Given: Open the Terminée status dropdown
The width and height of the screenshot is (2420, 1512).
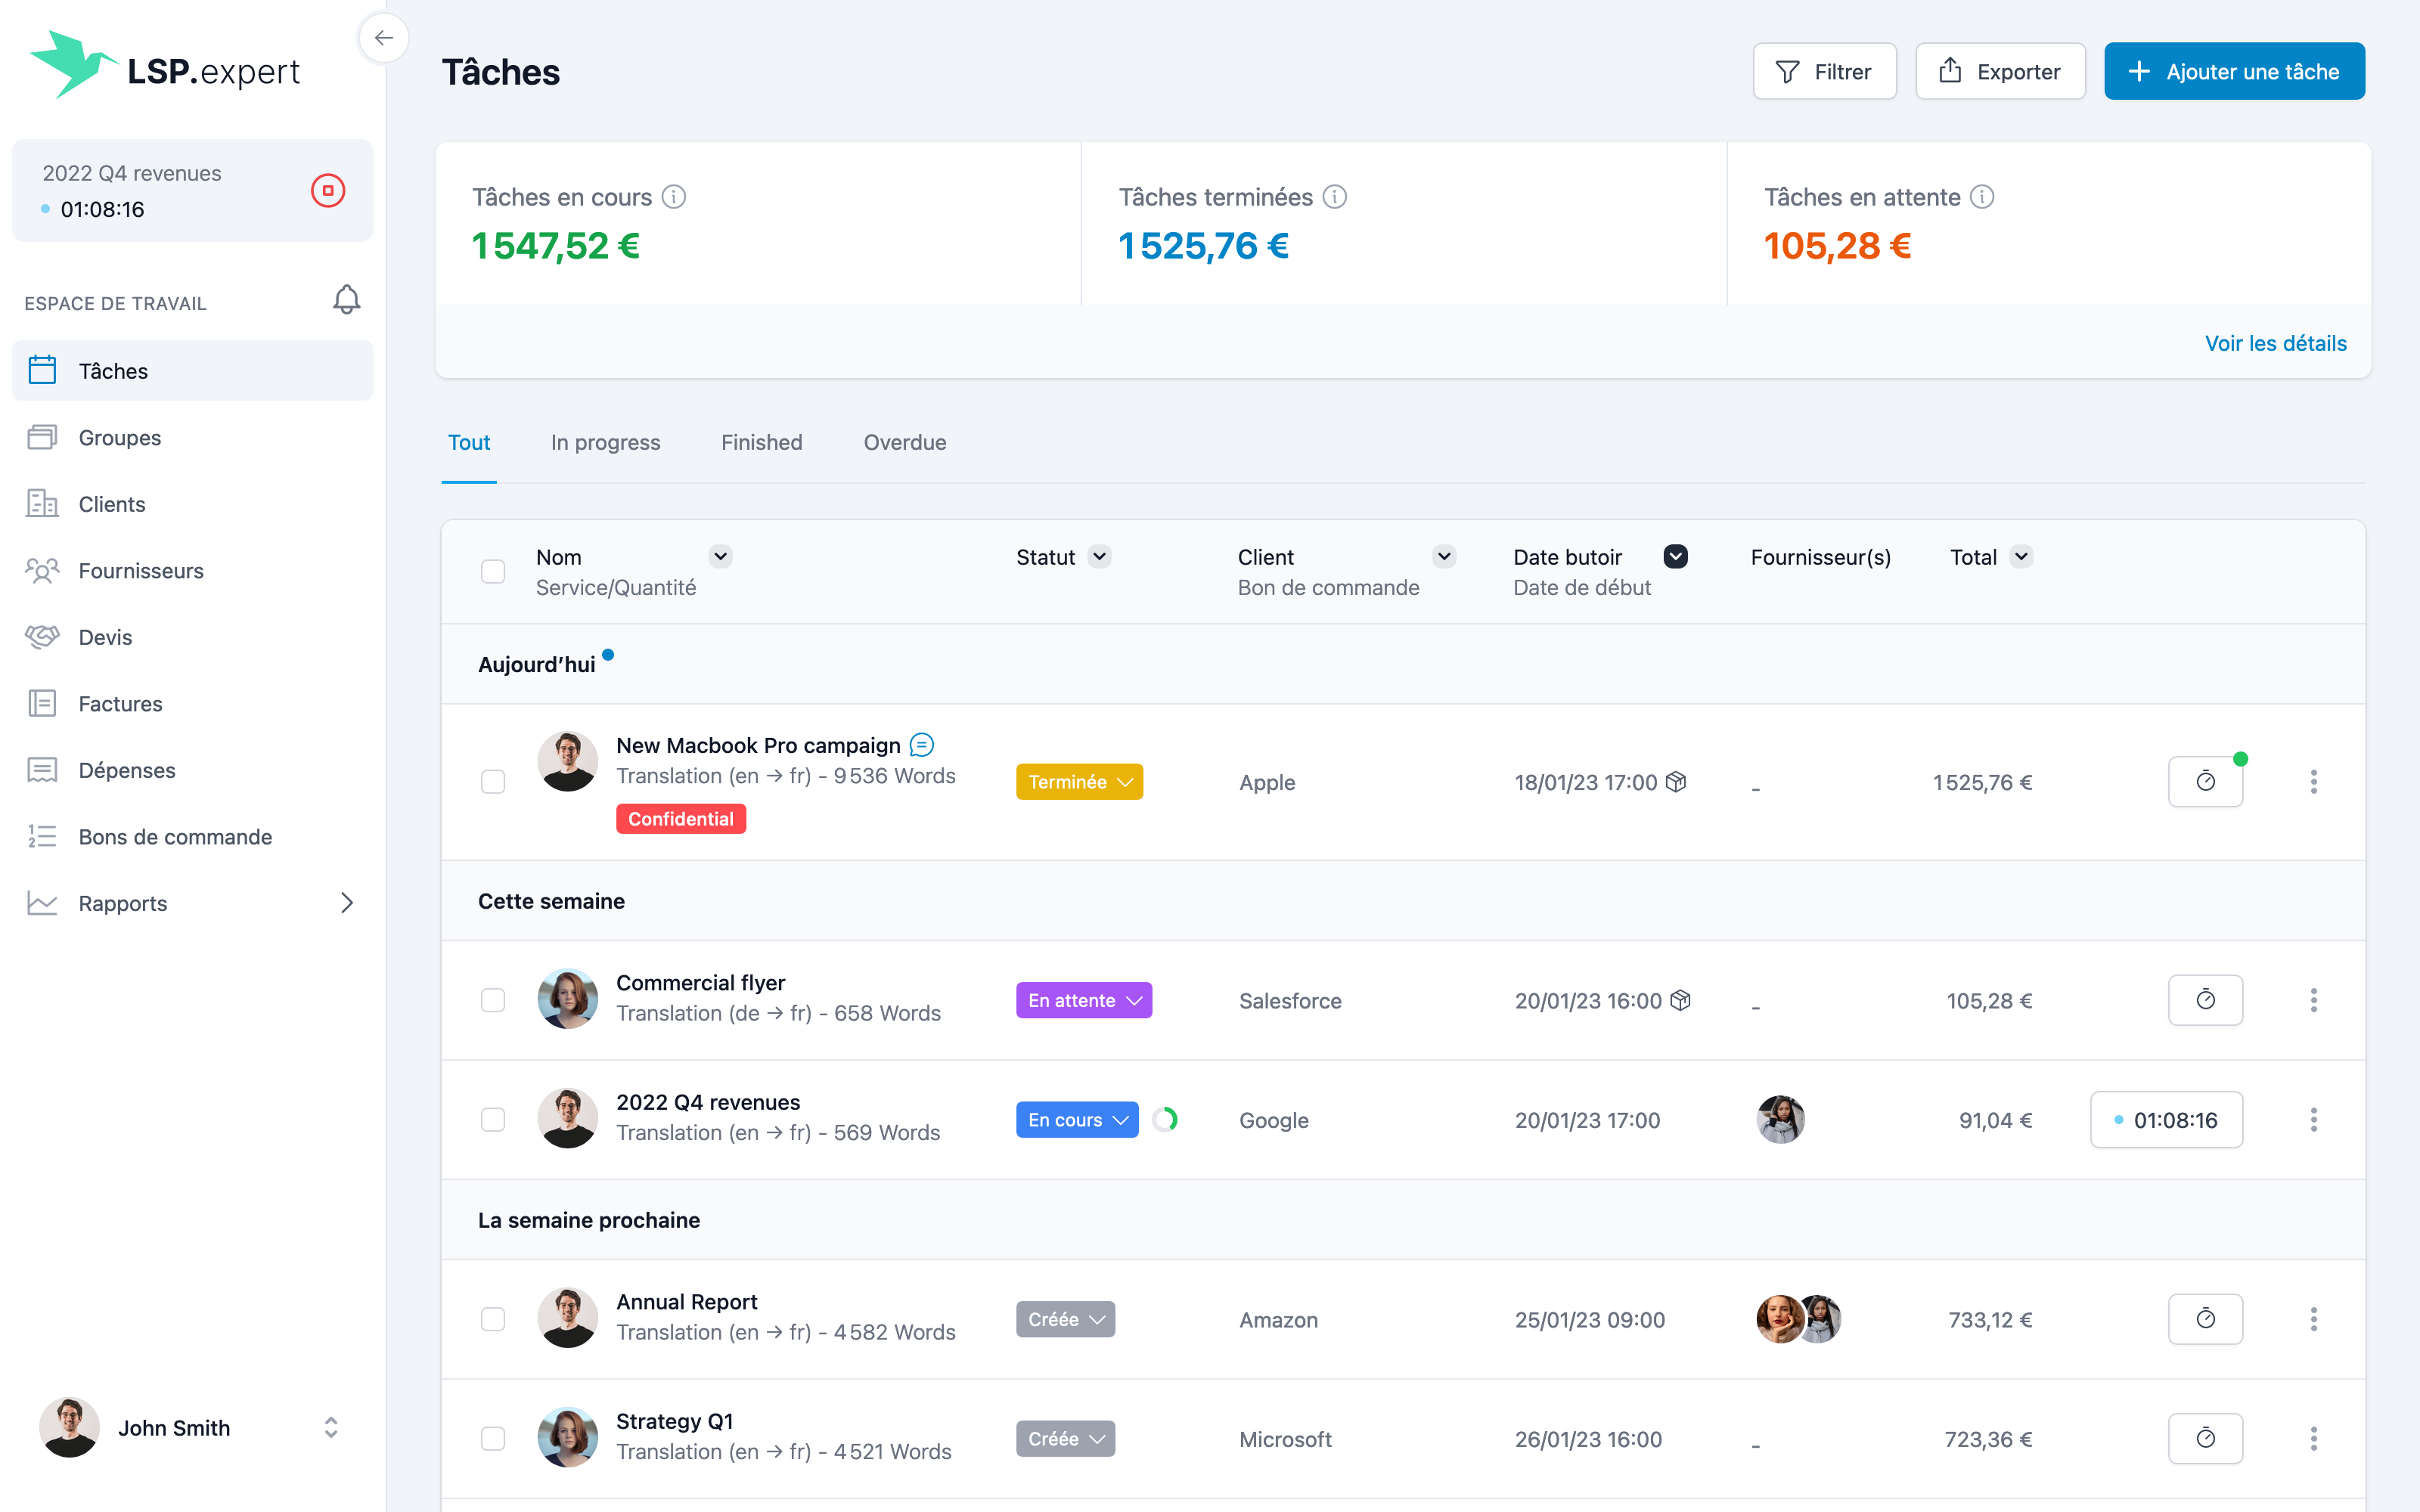Looking at the screenshot, I should (1079, 782).
